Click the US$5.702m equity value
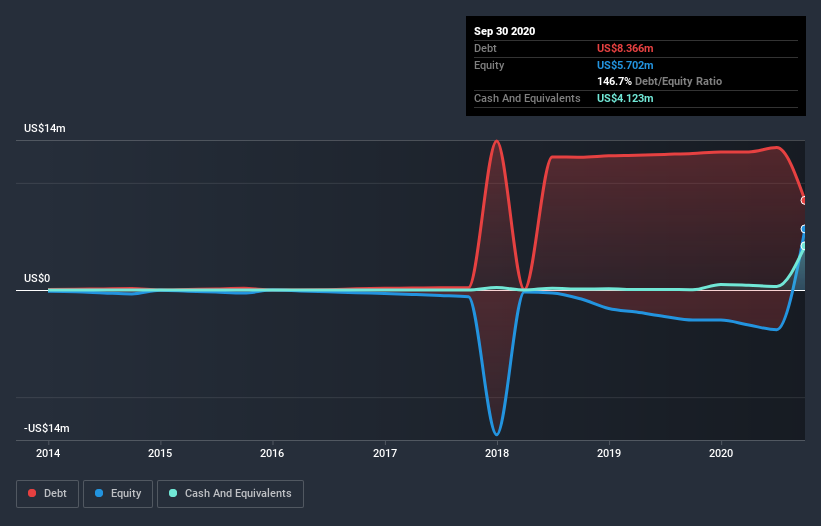This screenshot has width=821, height=526. coord(625,65)
